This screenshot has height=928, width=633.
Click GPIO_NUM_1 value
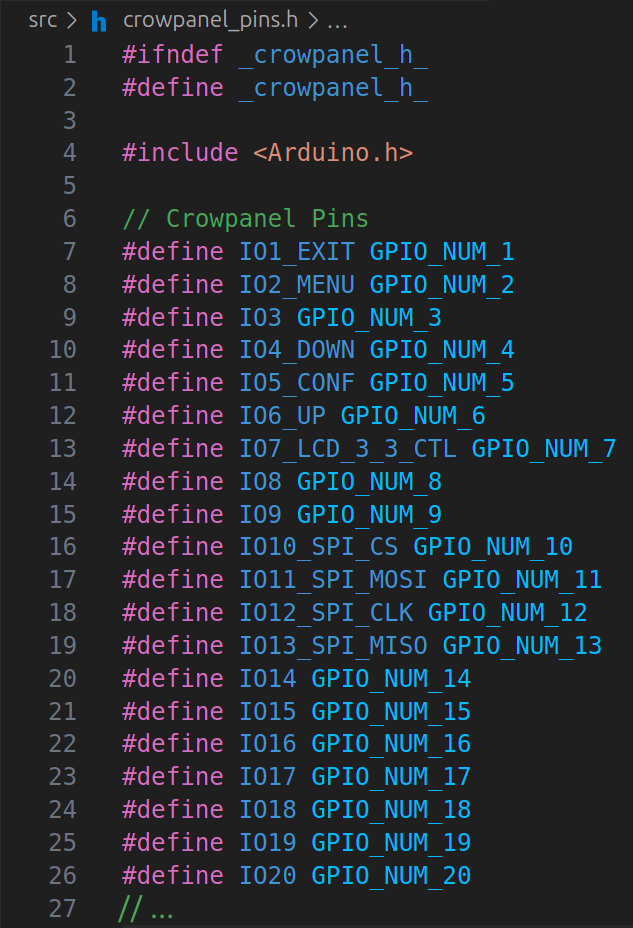442,252
